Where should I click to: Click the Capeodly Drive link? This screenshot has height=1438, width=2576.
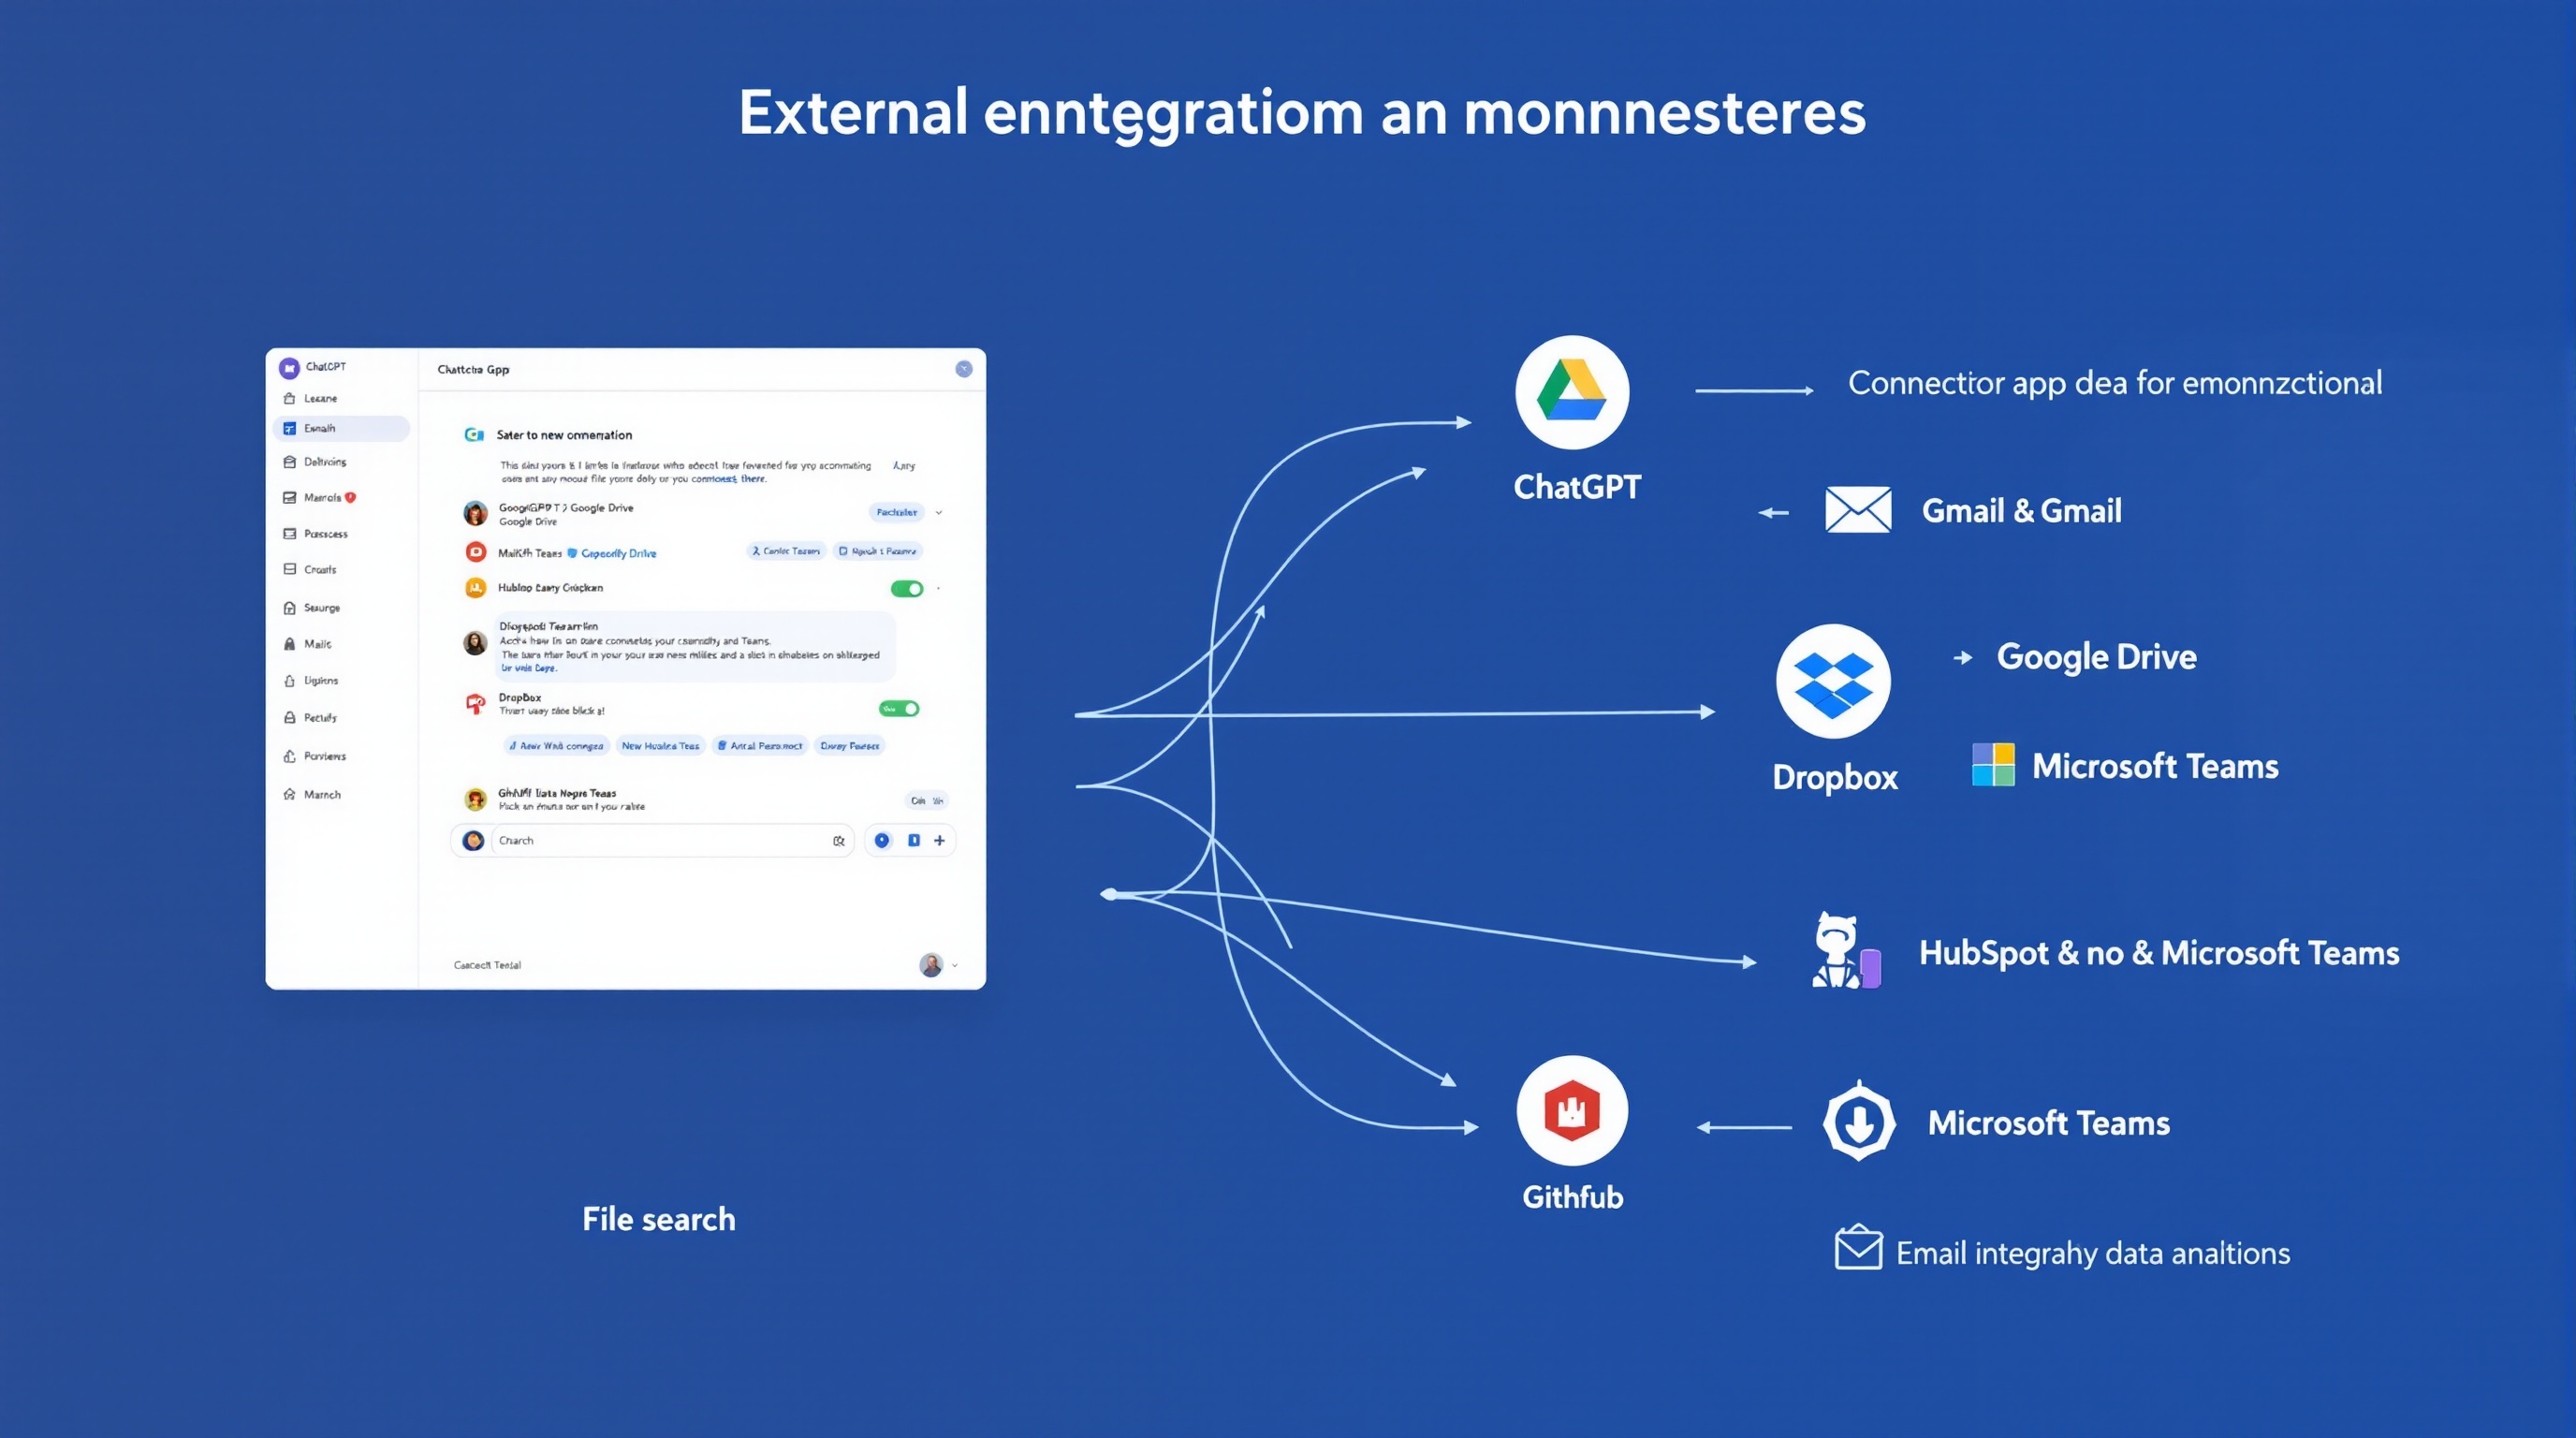click(618, 553)
